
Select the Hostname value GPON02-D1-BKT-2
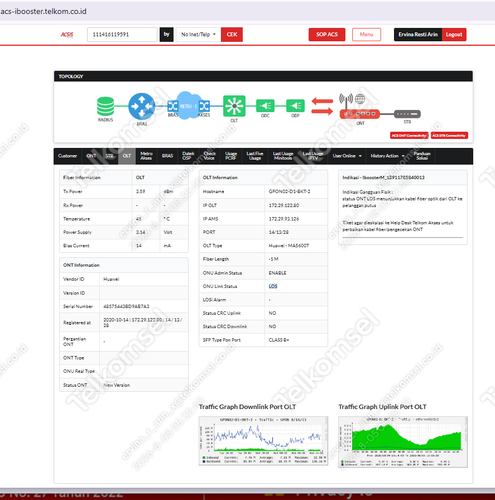pyautogui.click(x=289, y=192)
